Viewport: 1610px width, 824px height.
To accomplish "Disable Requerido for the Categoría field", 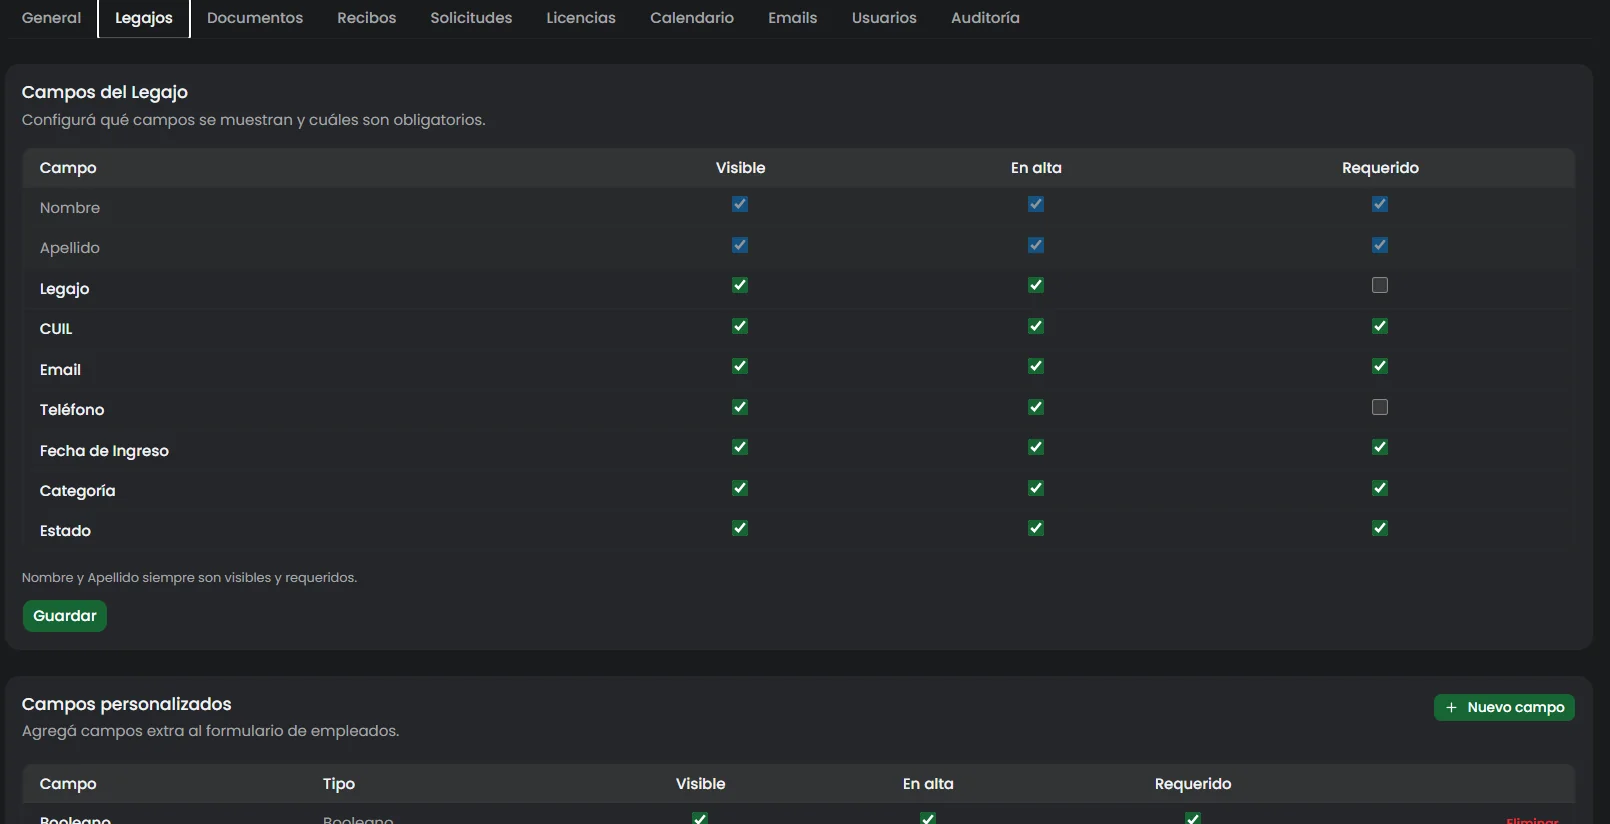I will click(x=1380, y=488).
